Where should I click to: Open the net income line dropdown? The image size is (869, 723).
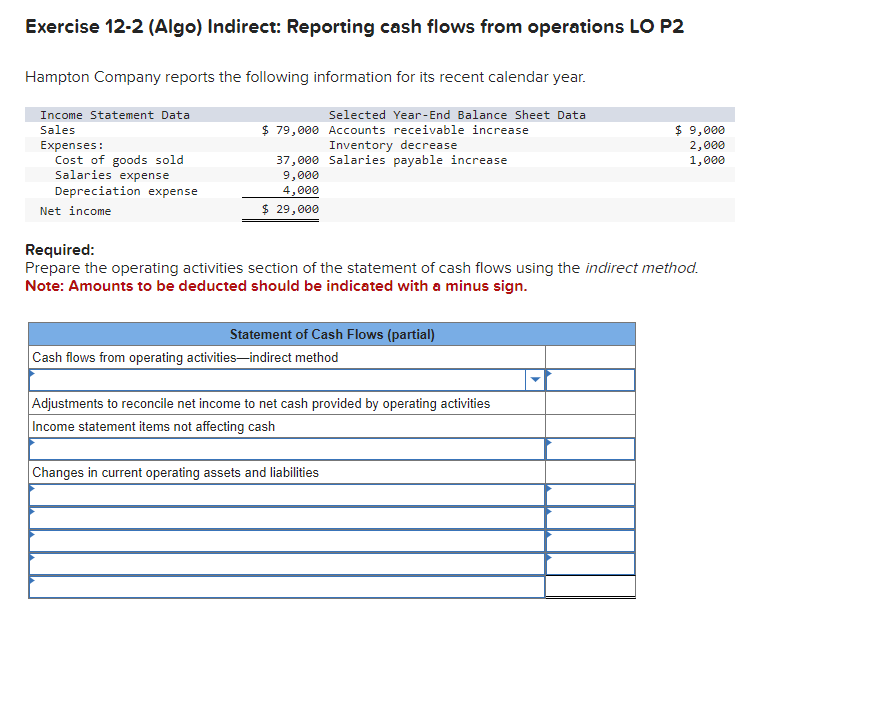coord(536,379)
